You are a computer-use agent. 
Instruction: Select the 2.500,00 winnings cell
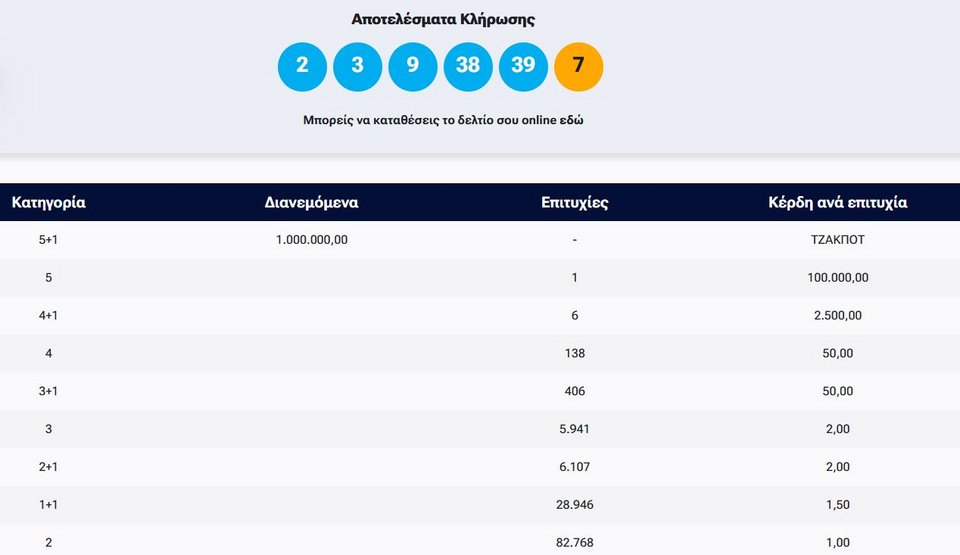pos(837,315)
